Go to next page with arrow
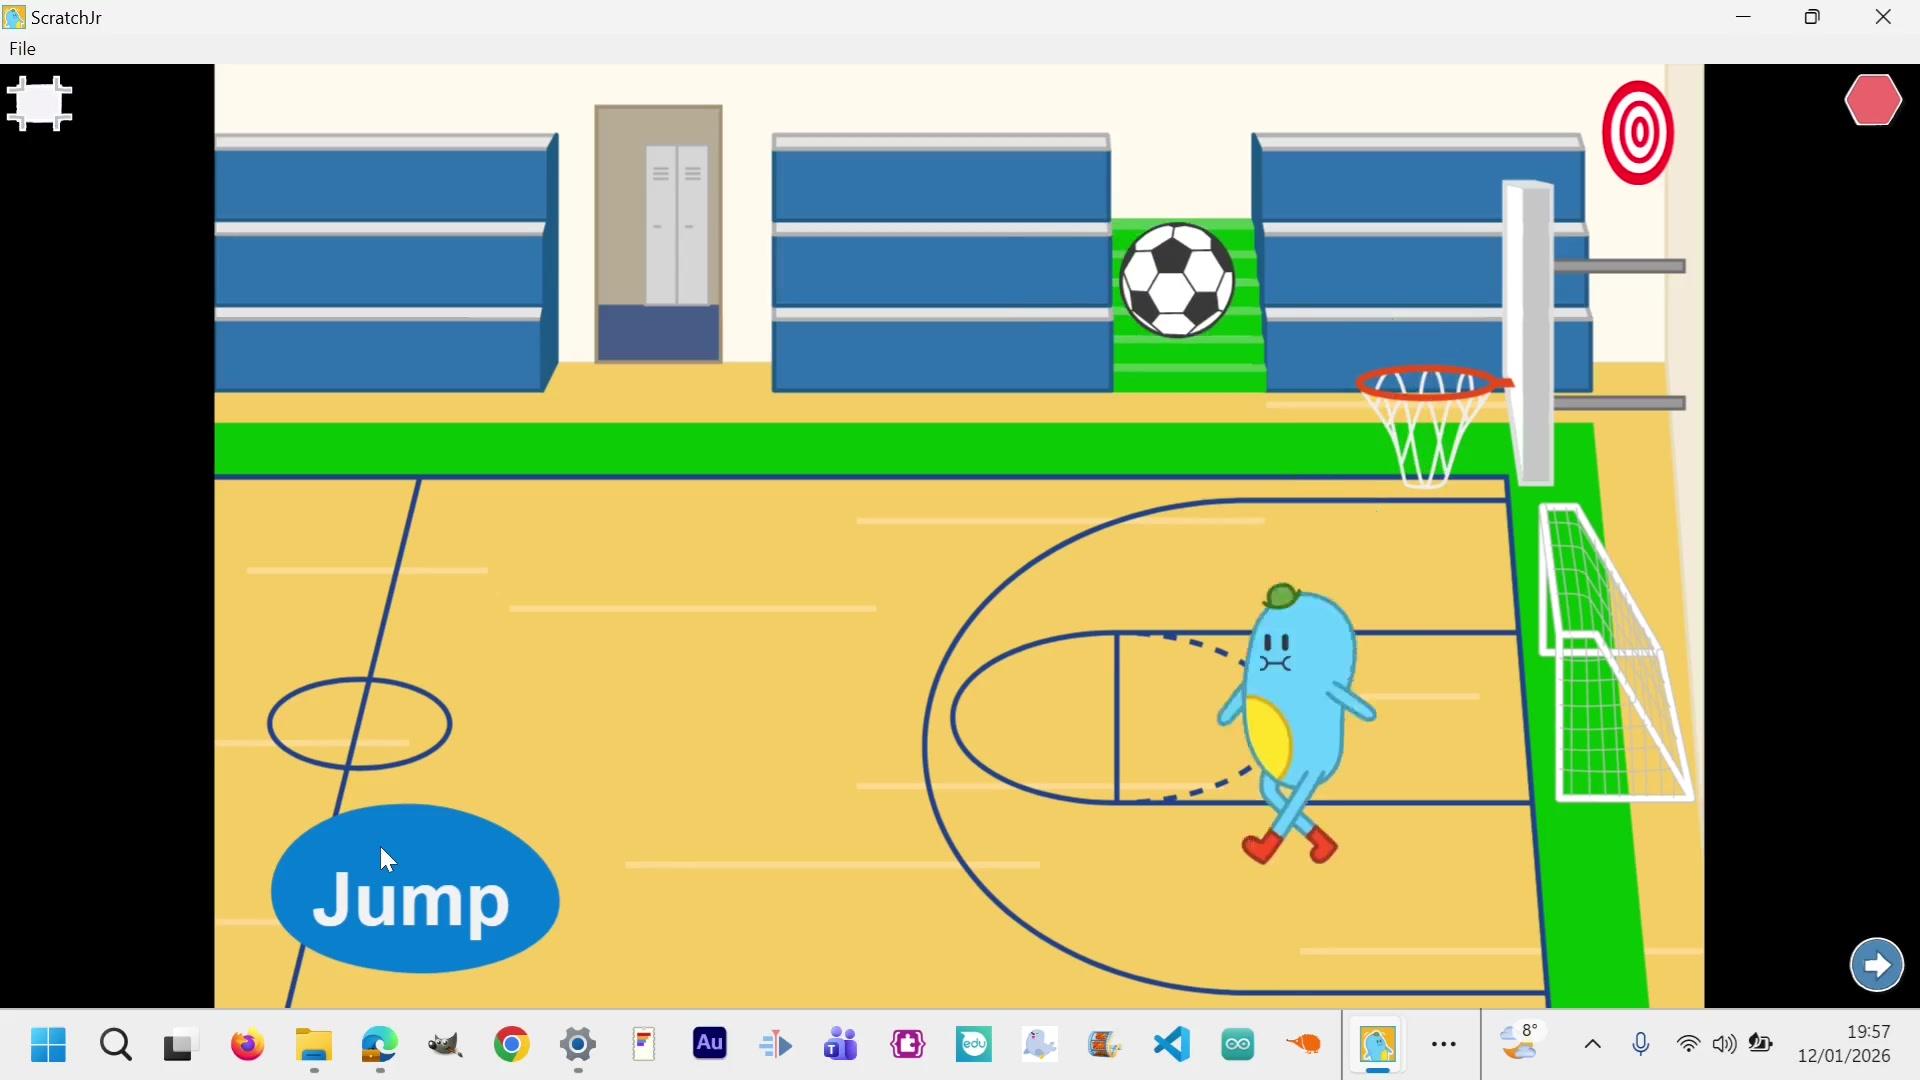 [x=1876, y=965]
